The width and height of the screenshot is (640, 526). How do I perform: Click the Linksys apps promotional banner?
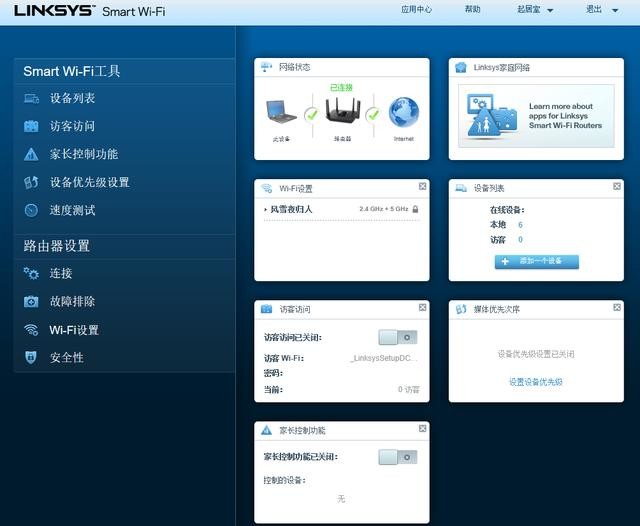(536, 116)
